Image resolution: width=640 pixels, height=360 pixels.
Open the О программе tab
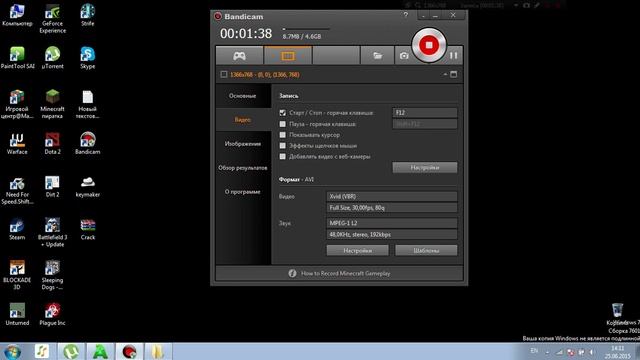pyautogui.click(x=243, y=191)
